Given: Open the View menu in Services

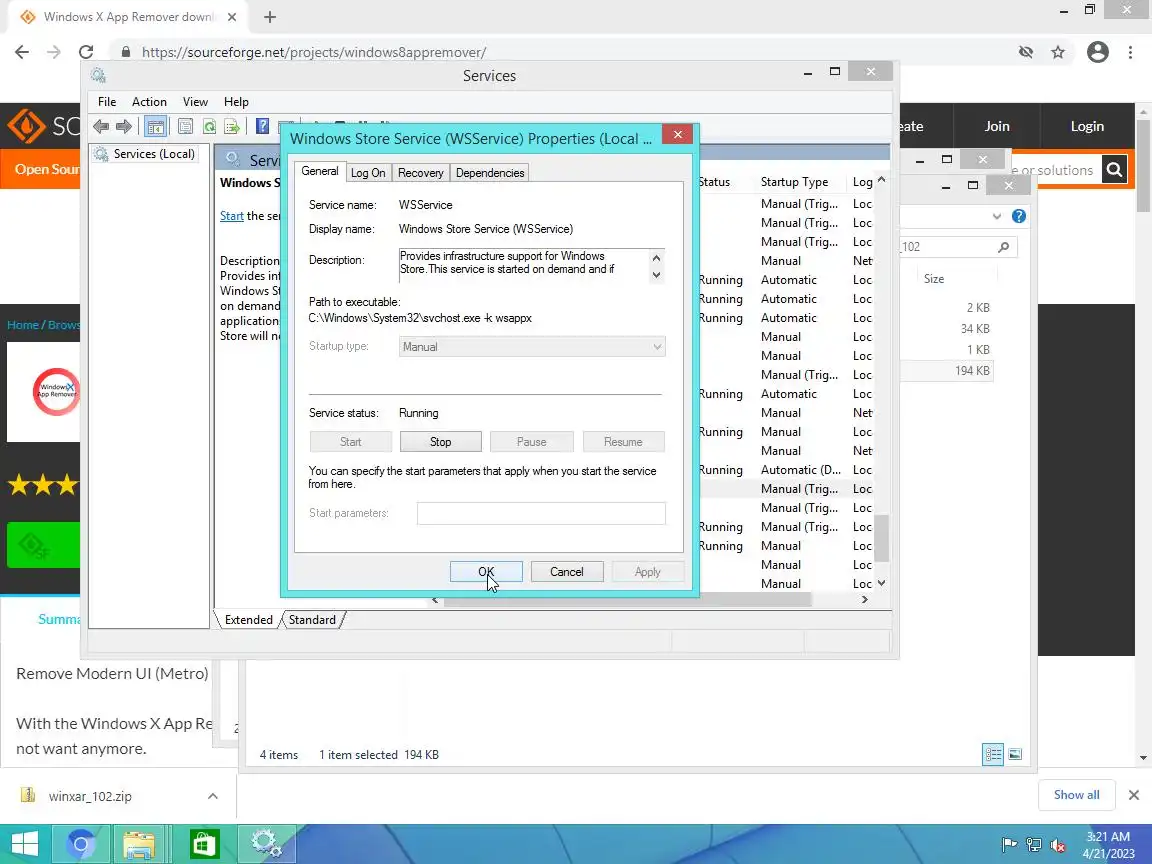Looking at the screenshot, I should click(x=195, y=101).
